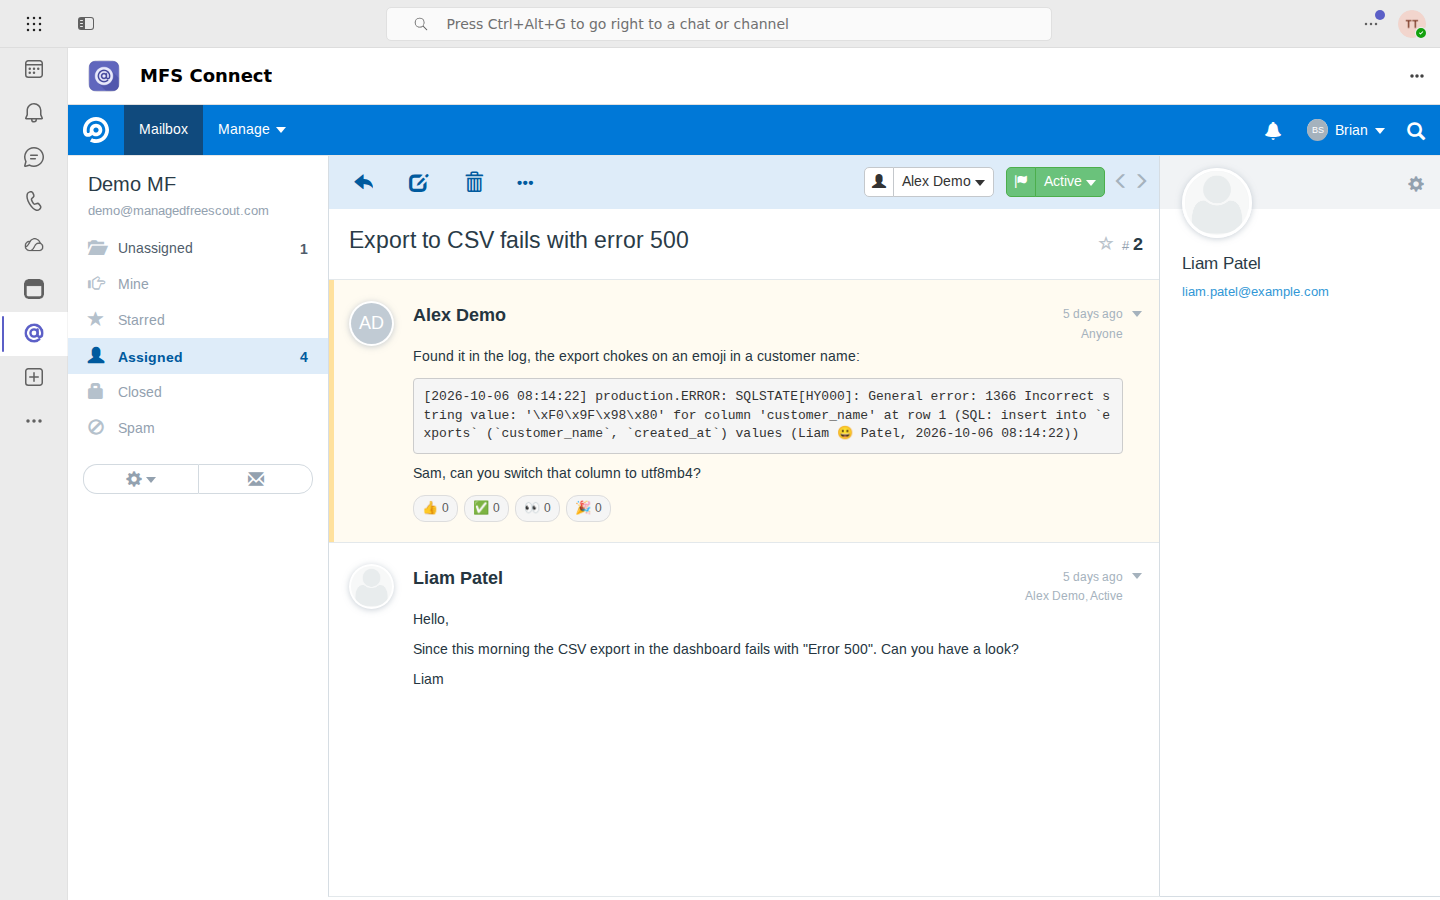
Task: Click the search chat or channel field
Action: pos(719,24)
